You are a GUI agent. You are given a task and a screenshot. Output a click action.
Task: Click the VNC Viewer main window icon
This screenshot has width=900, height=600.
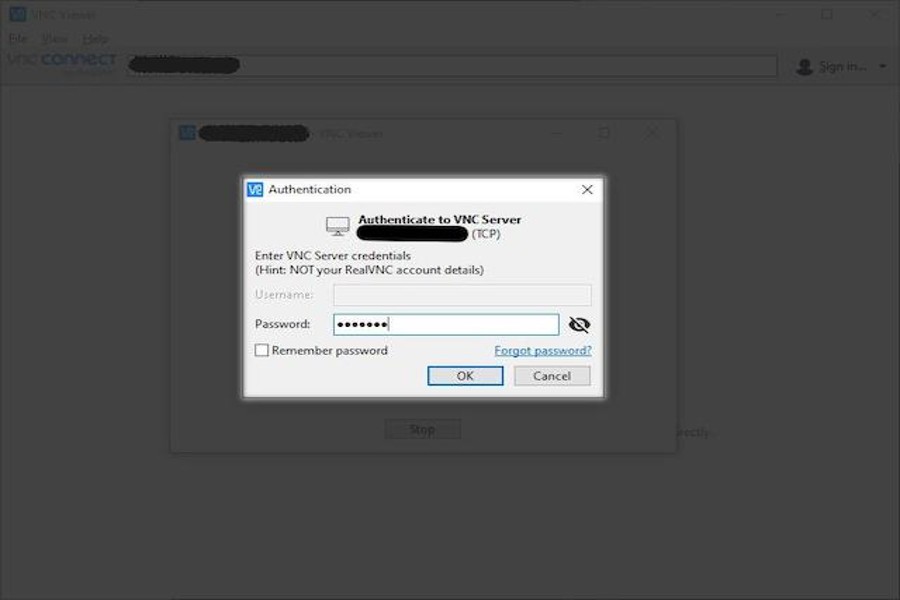(x=18, y=14)
